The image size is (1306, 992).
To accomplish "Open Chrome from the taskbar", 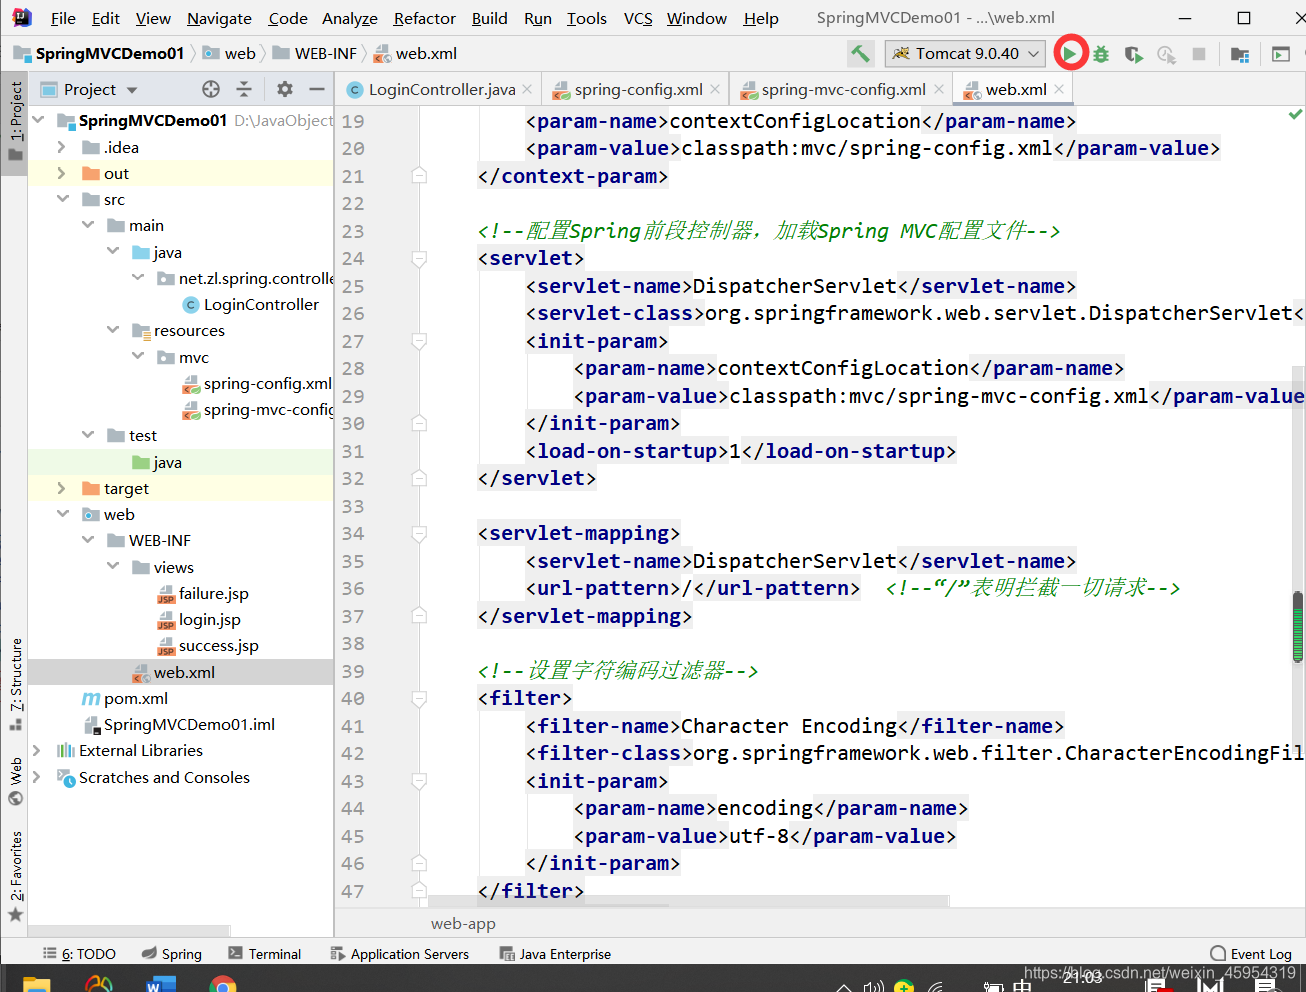I will pyautogui.click(x=223, y=985).
